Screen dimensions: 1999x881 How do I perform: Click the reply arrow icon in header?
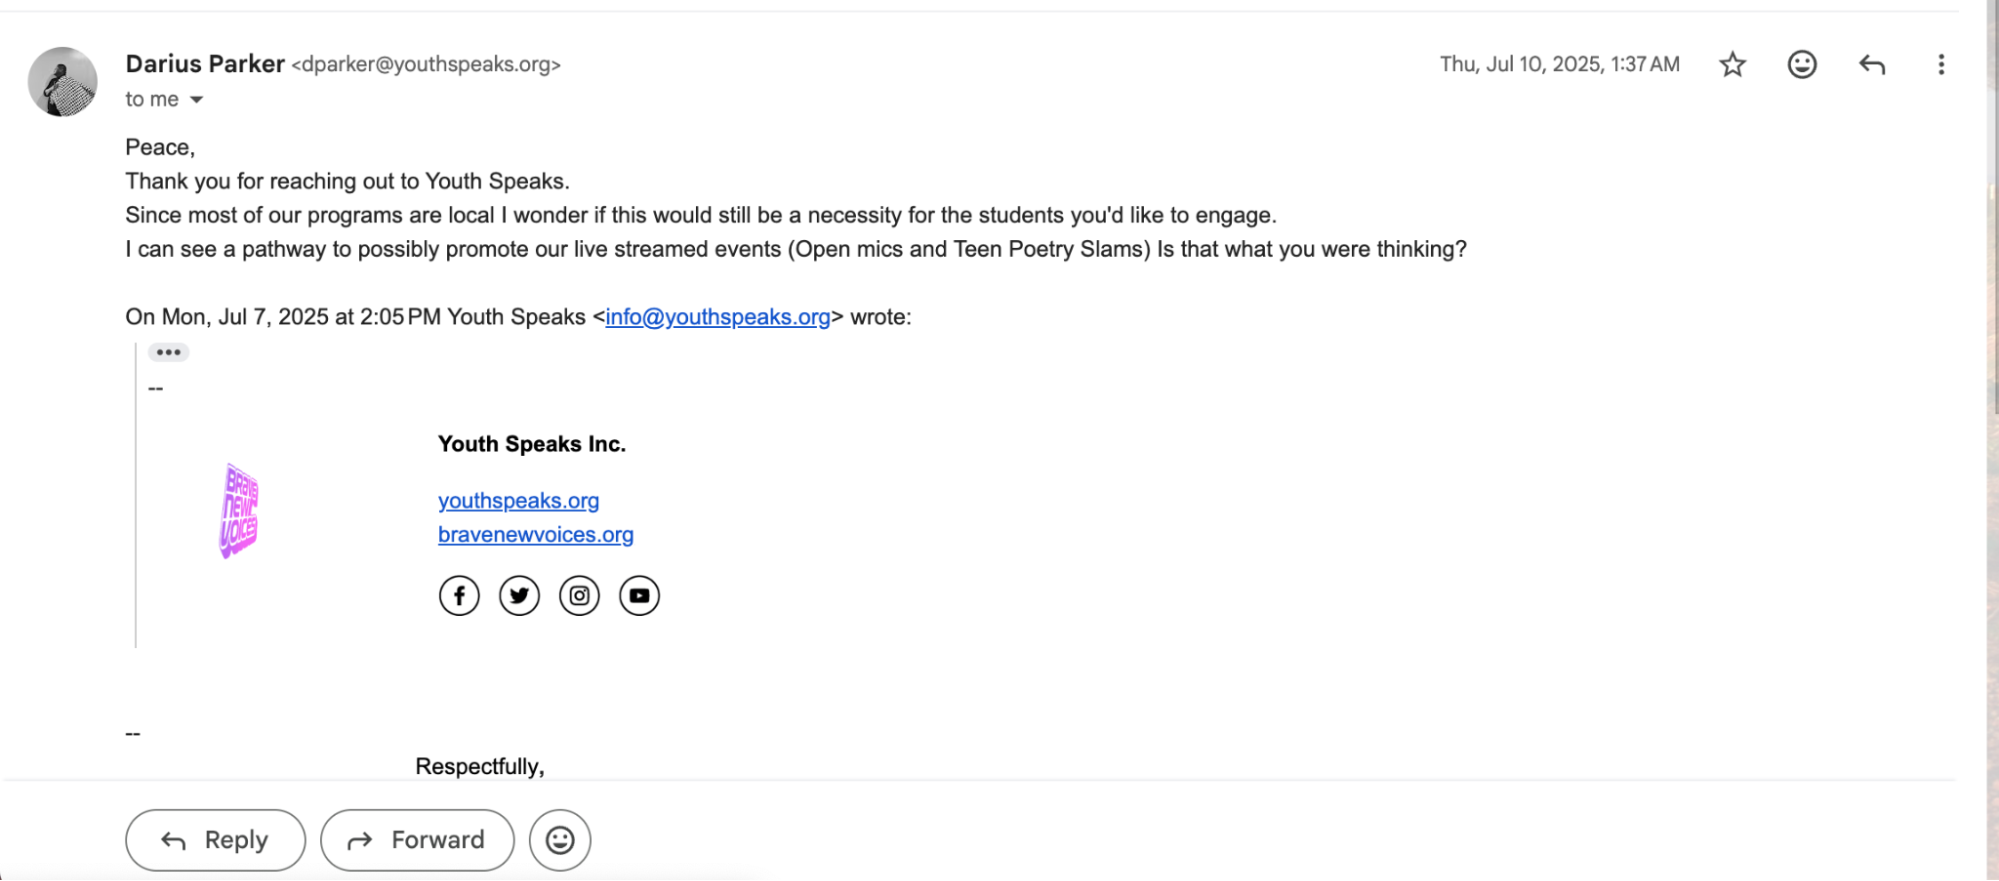[1872, 65]
